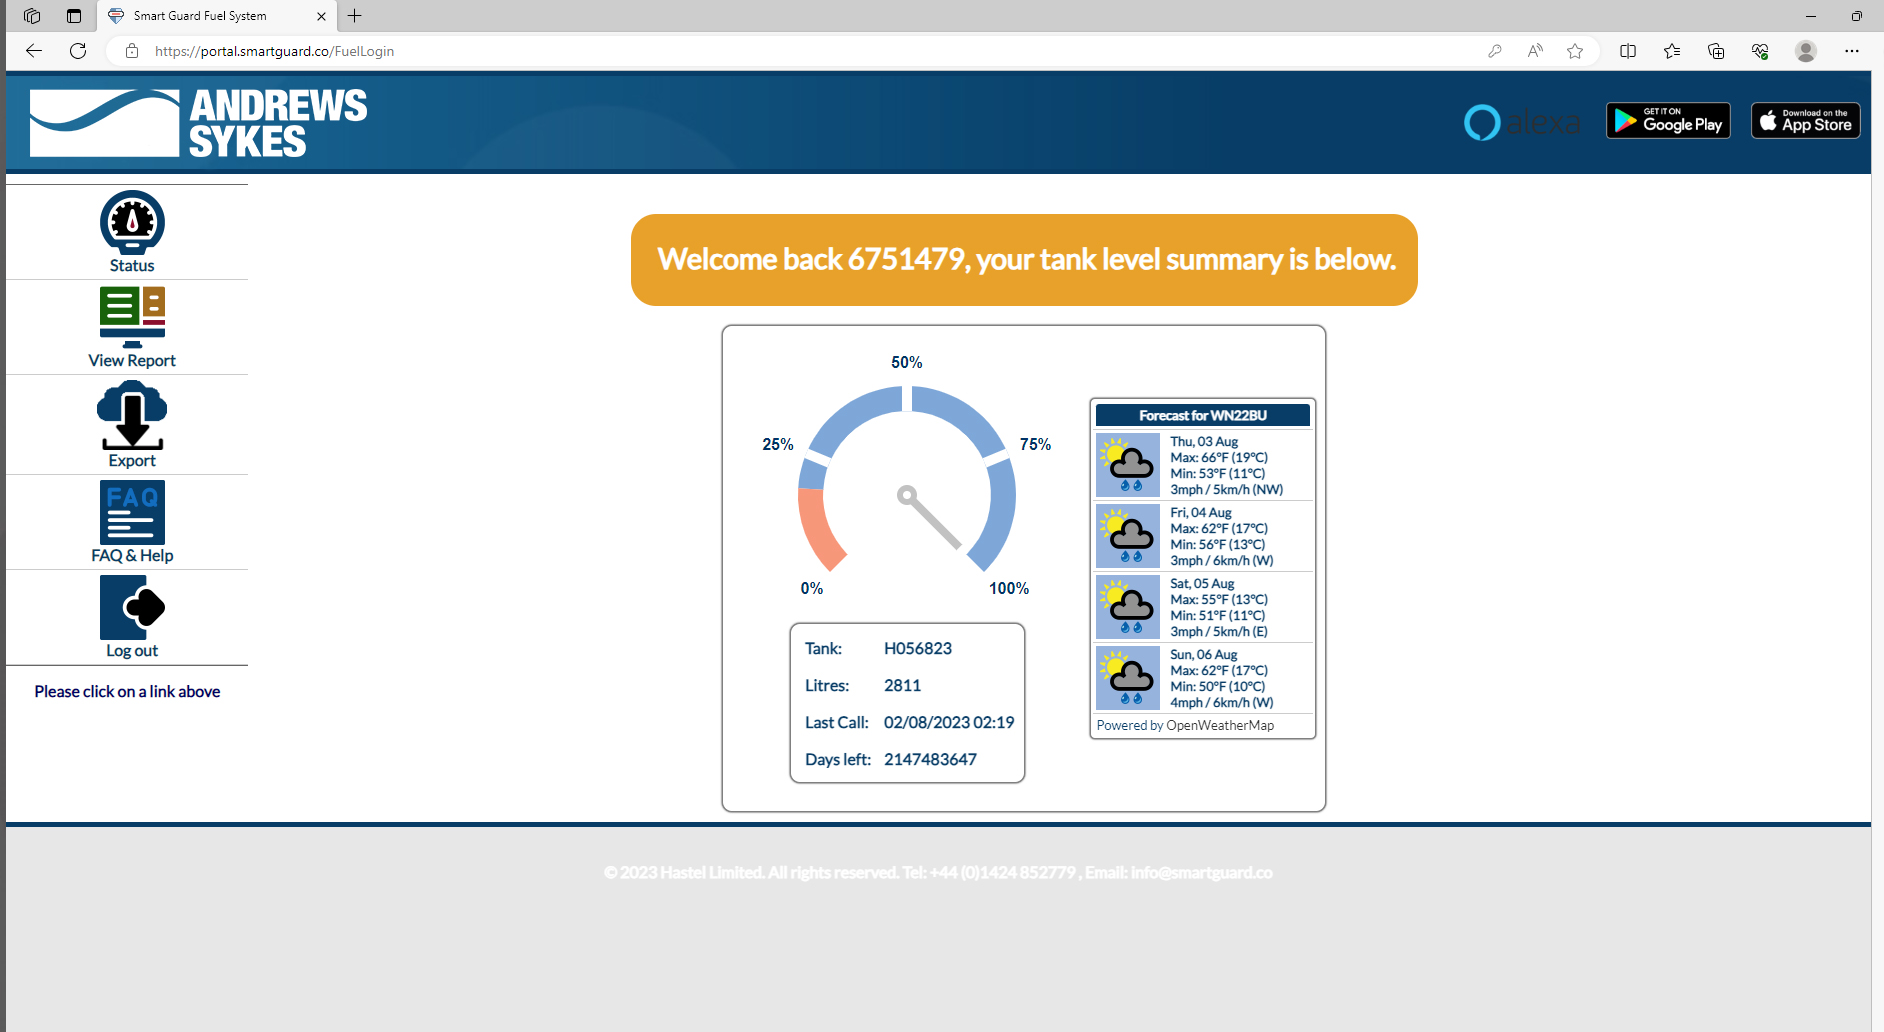Screen dimensions: 1884x1032
Task: Open the browser profile menu
Action: pos(1807,50)
